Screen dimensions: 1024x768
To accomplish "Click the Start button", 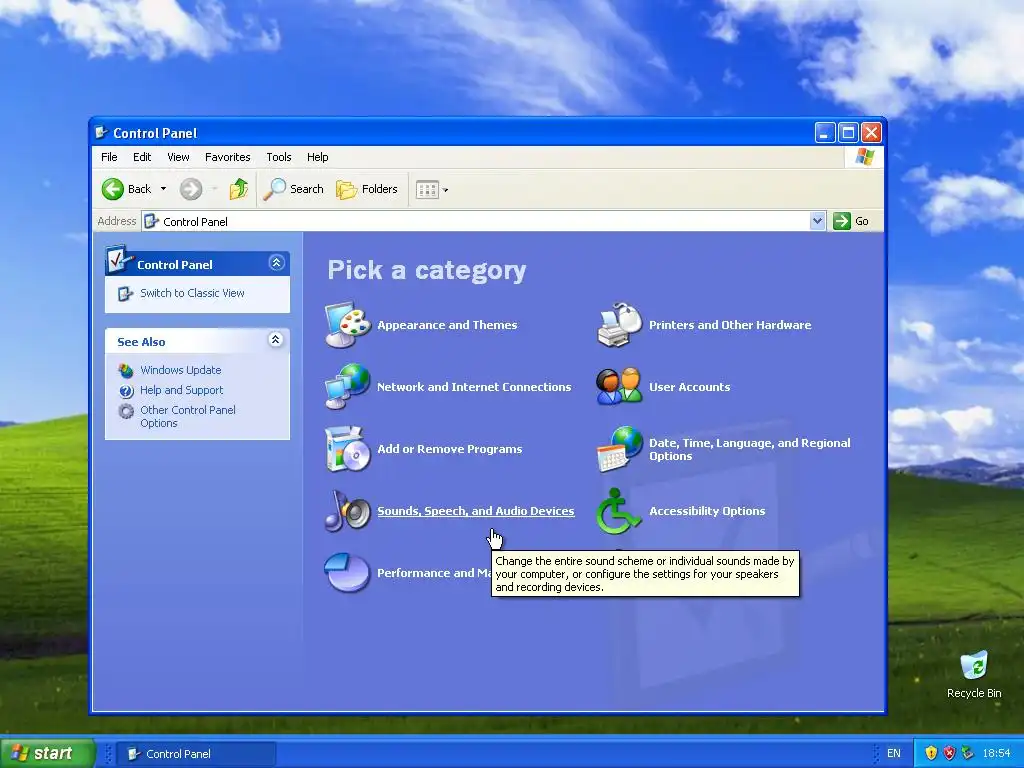I will tap(47, 753).
